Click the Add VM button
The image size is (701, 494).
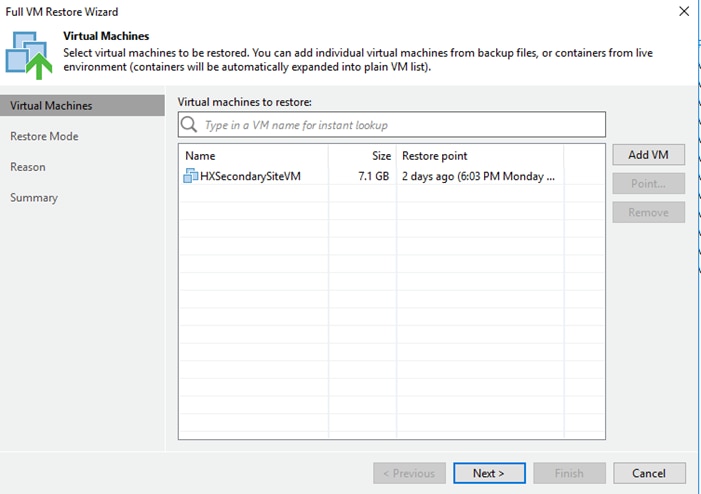648,155
